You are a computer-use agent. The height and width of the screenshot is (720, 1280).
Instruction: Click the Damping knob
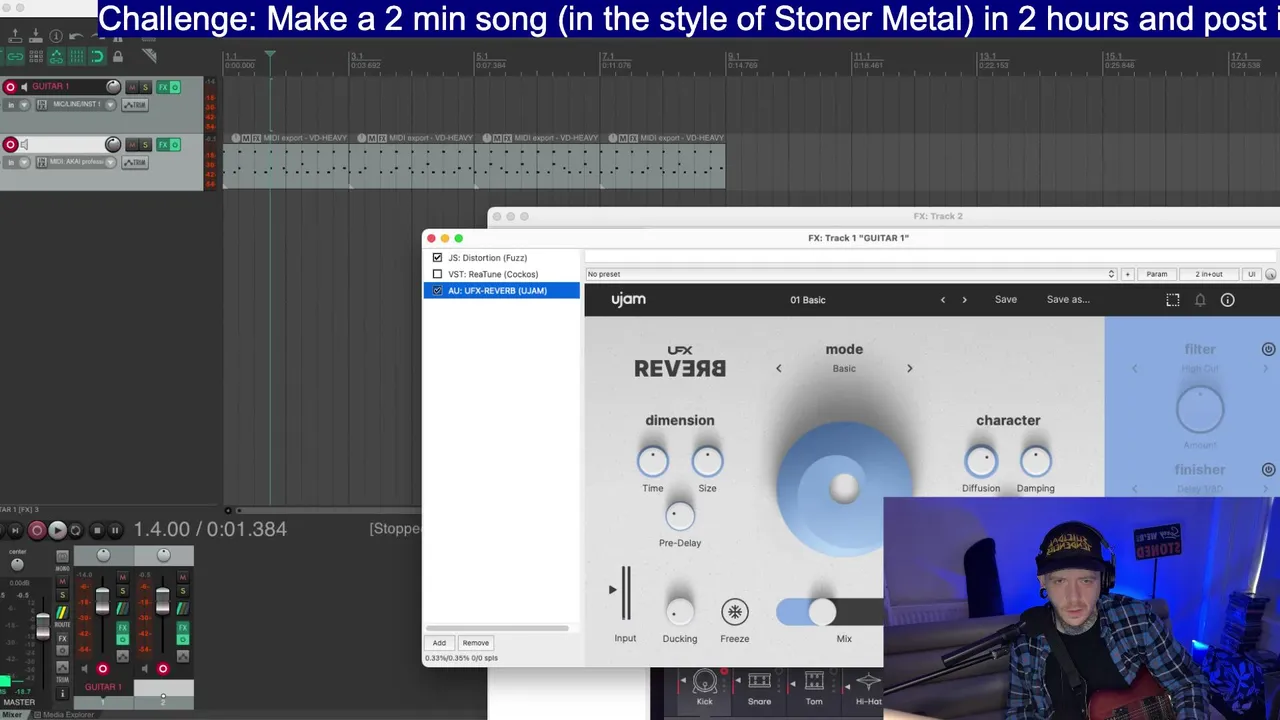point(1036,461)
